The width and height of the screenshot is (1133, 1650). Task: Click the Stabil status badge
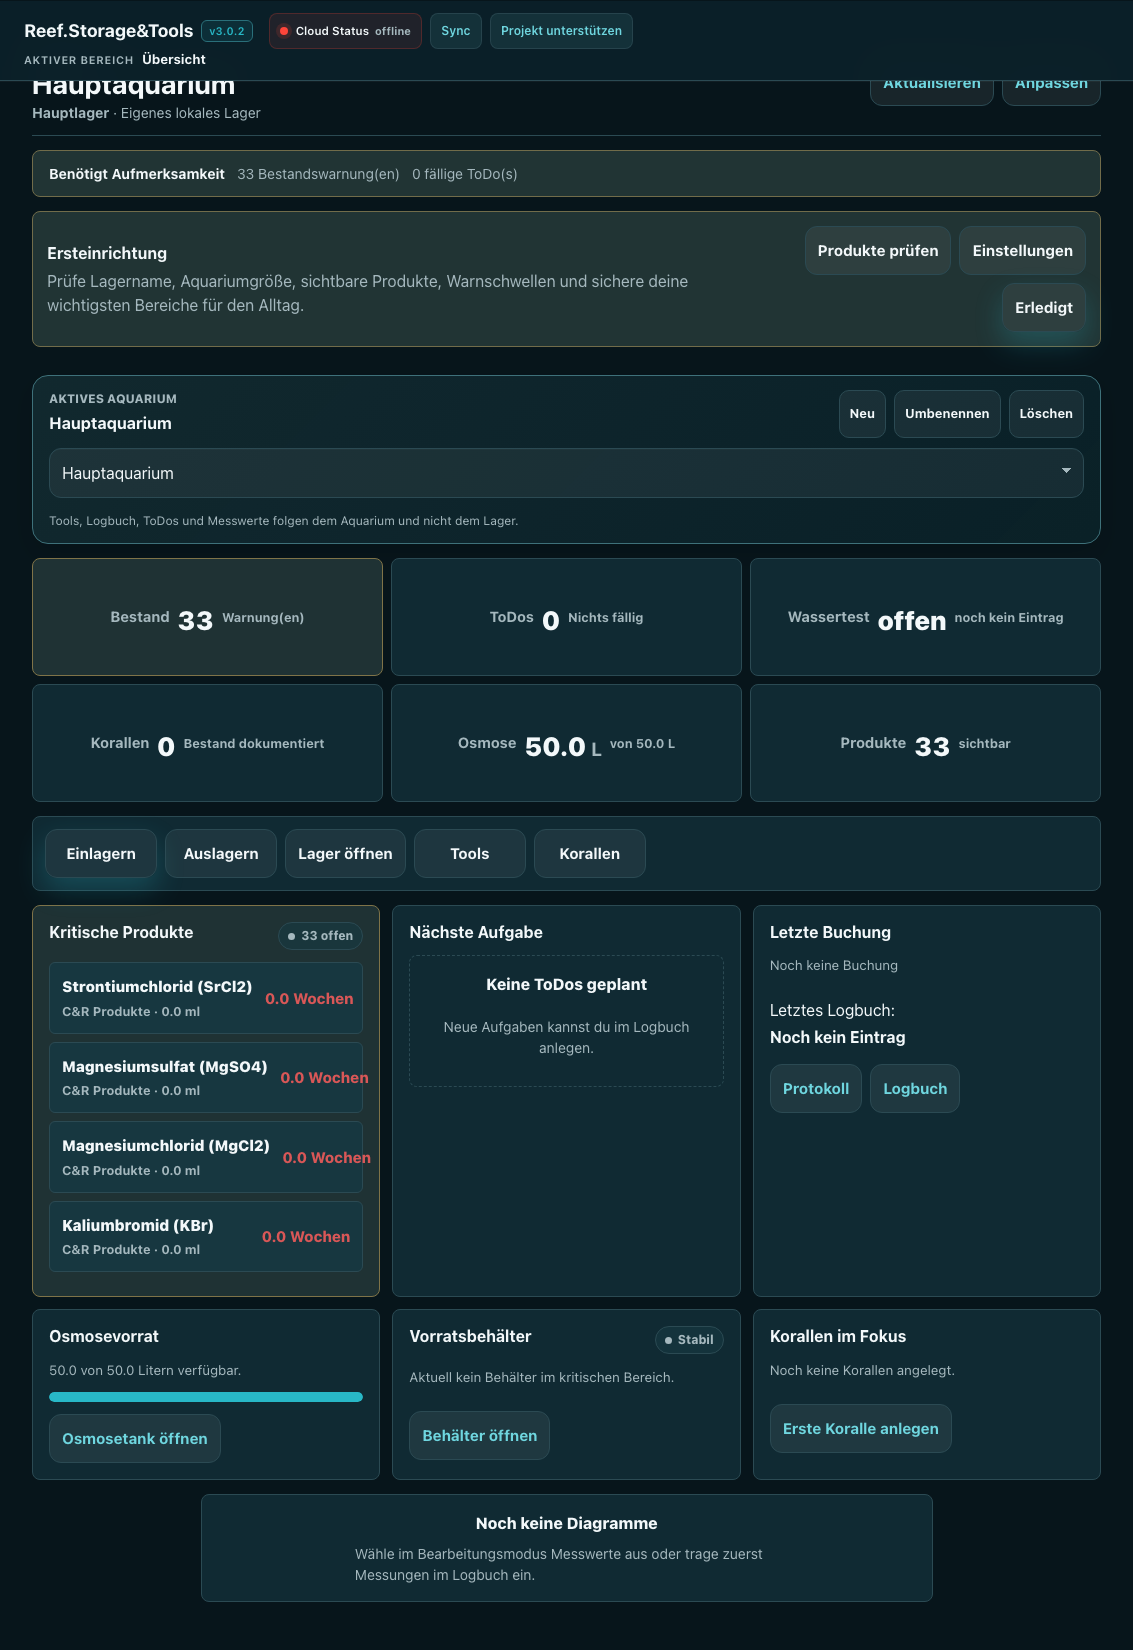pos(689,1340)
